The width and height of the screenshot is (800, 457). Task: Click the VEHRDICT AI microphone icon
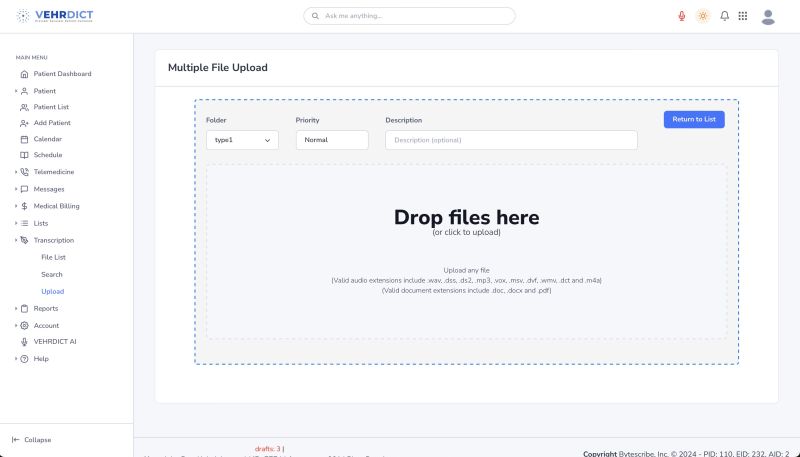(x=24, y=342)
